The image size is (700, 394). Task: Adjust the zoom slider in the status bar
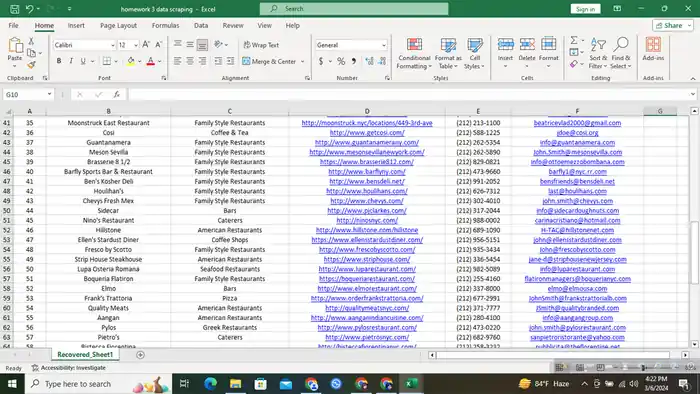click(x=644, y=367)
